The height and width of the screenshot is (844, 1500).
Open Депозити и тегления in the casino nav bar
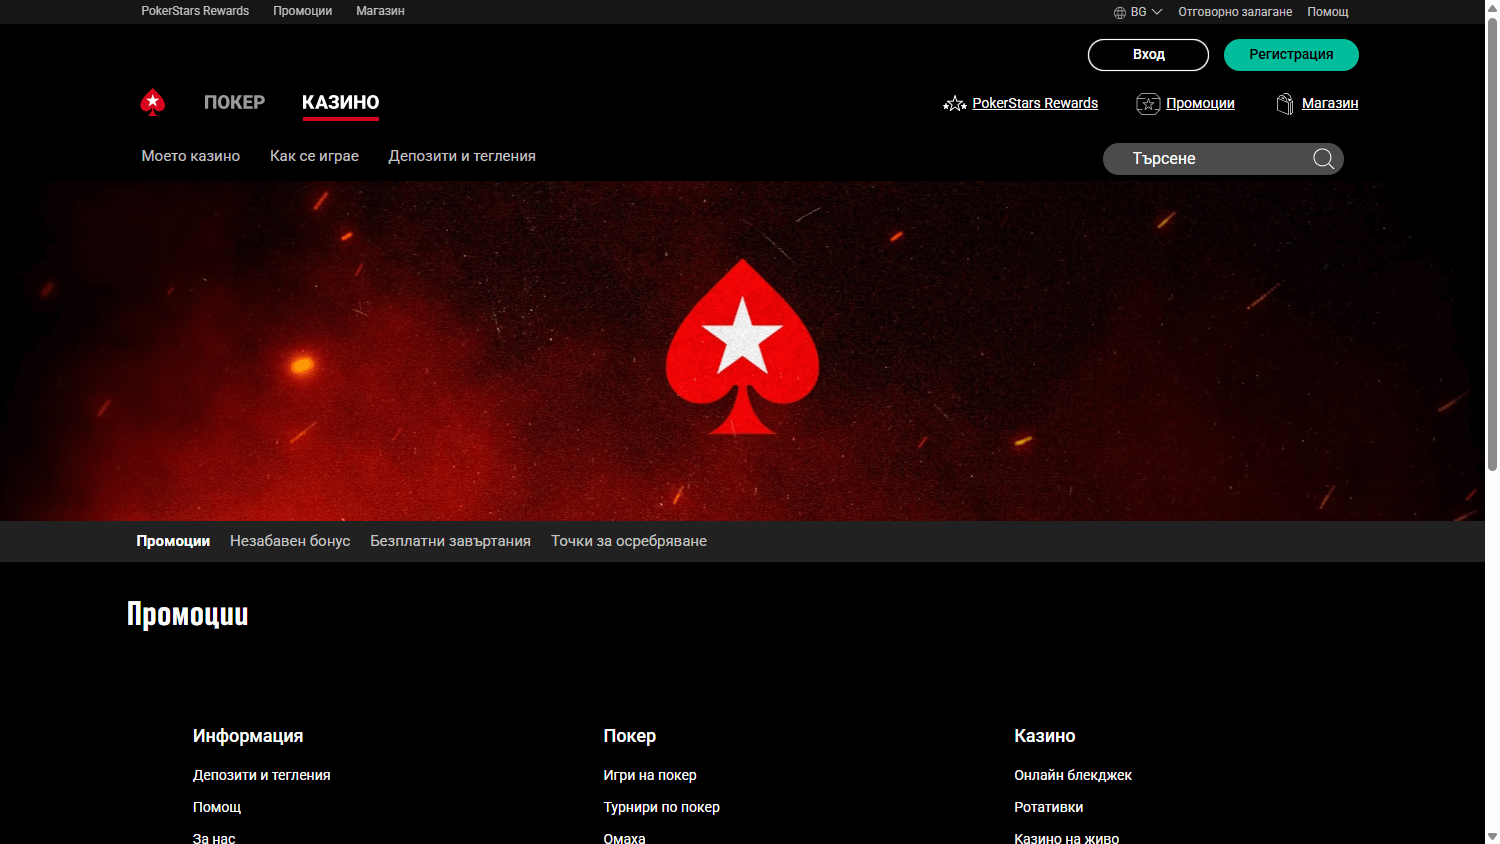462,156
